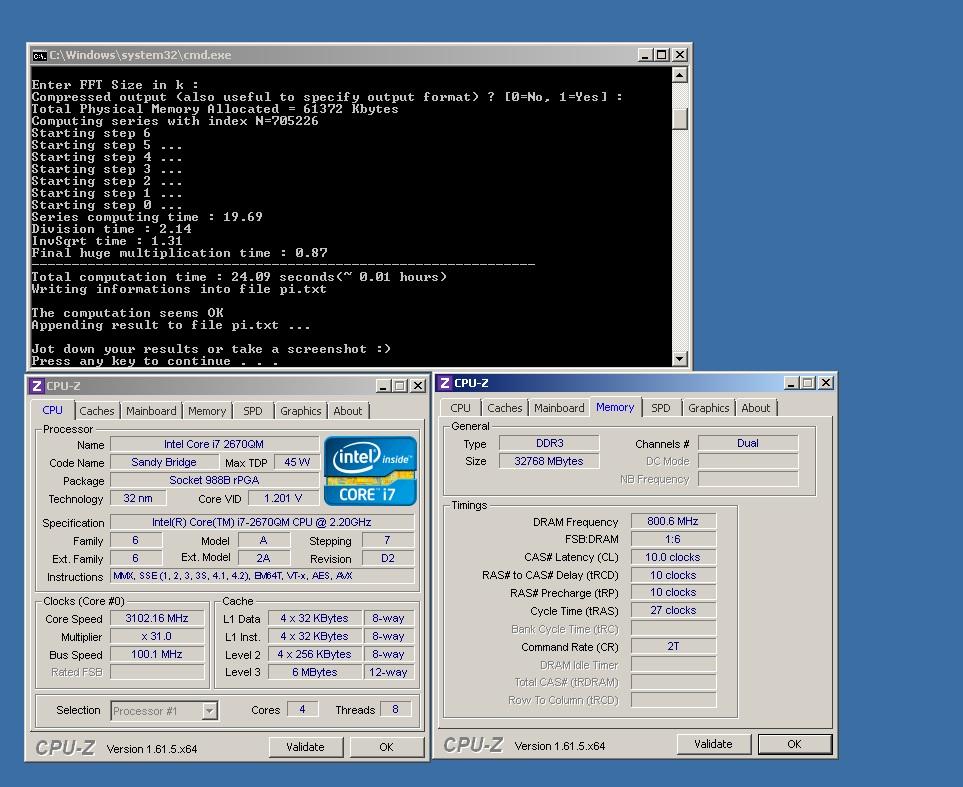
Task: Open About tab in right CPU-Z window
Action: (x=755, y=408)
